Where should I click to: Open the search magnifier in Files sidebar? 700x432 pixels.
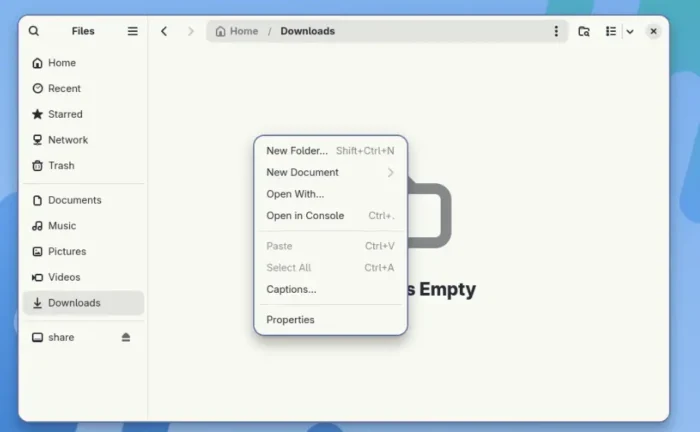33,31
